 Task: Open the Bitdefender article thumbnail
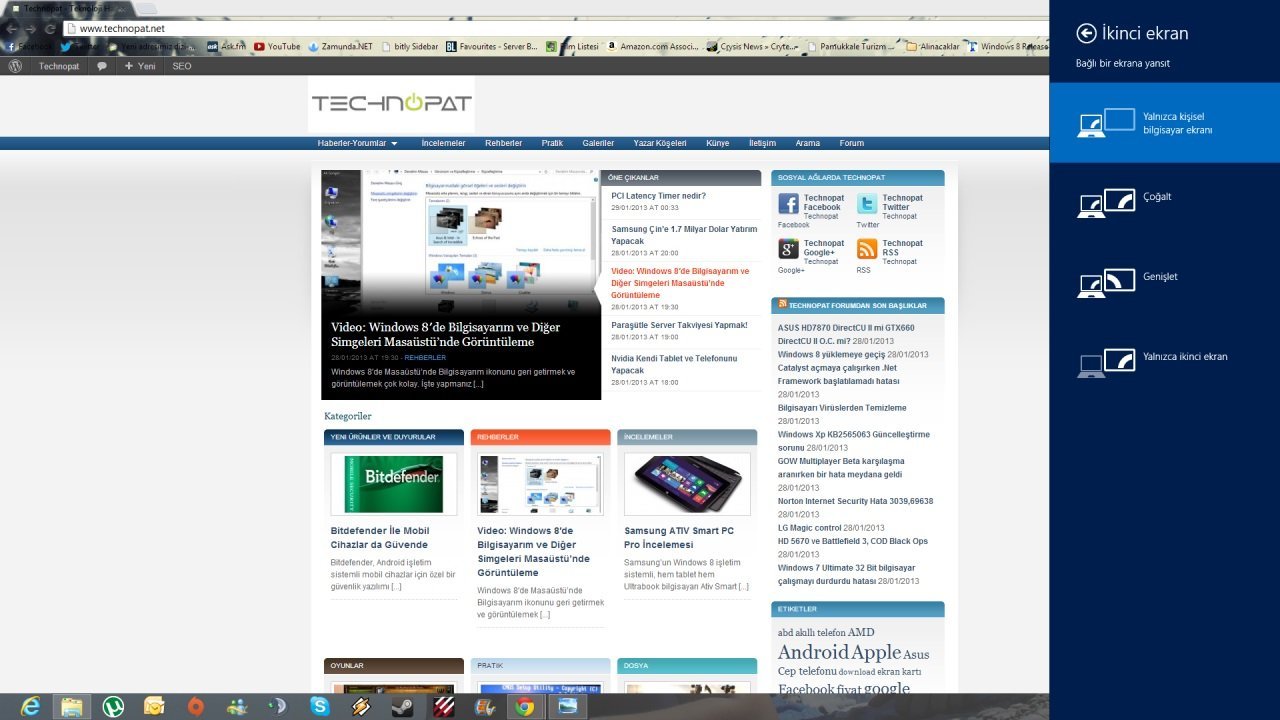pos(394,484)
